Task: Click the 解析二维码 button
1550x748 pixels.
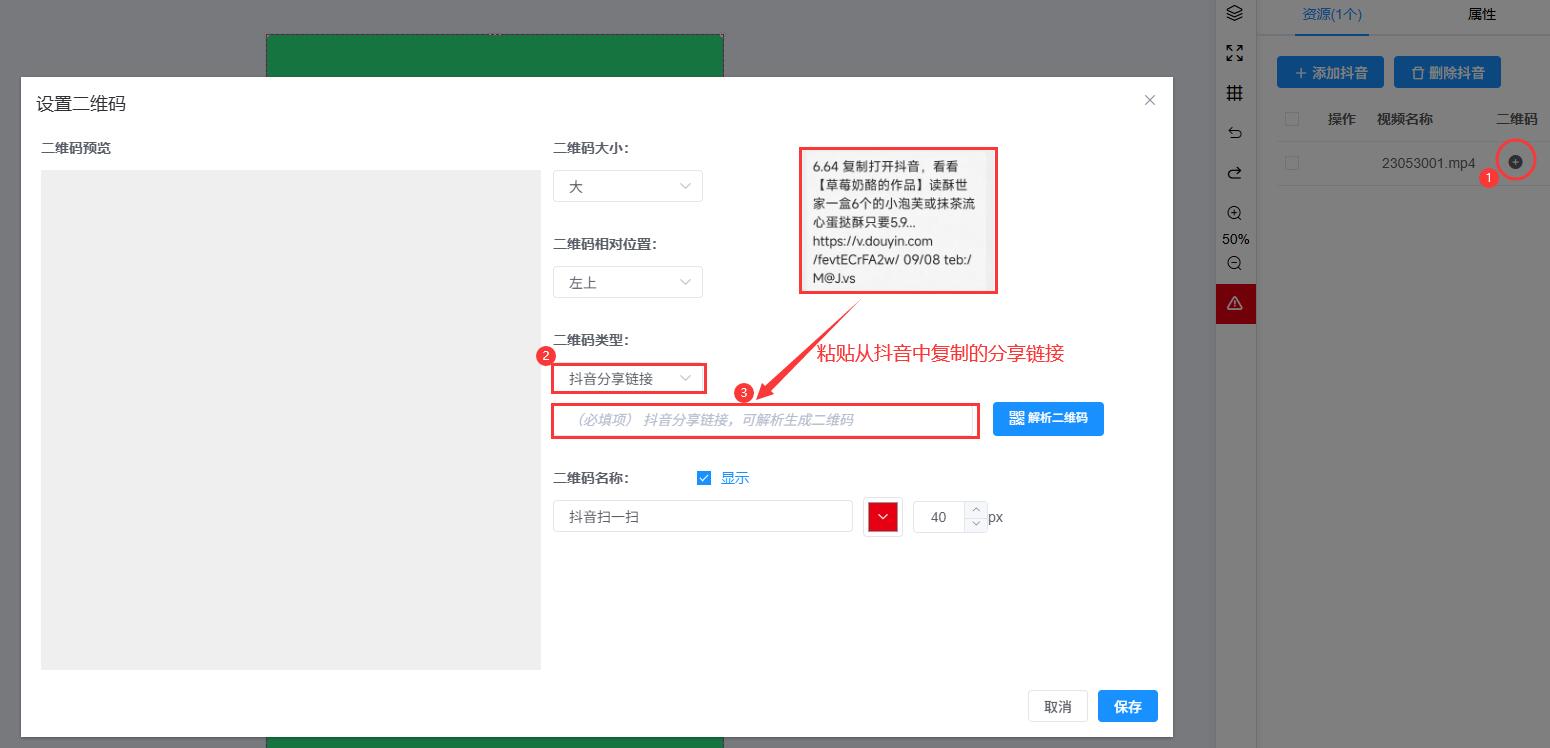Action: click(x=1048, y=418)
